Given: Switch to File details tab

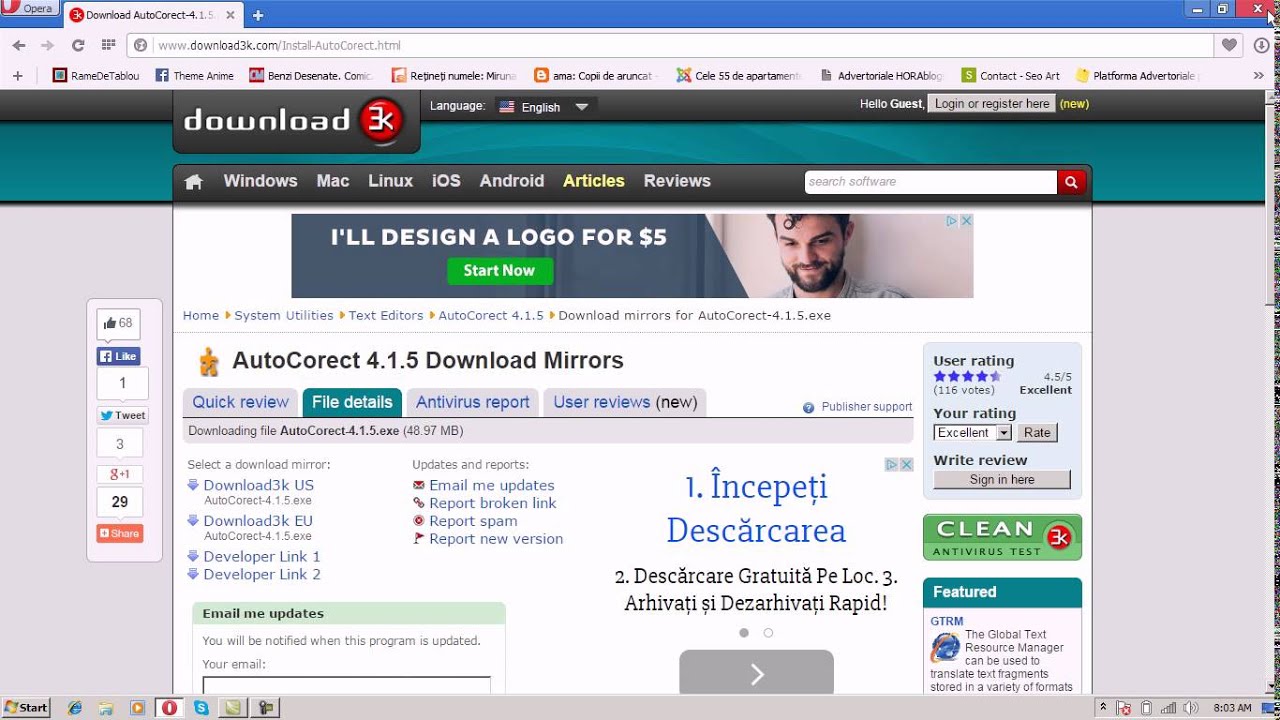Looking at the screenshot, I should (x=352, y=402).
